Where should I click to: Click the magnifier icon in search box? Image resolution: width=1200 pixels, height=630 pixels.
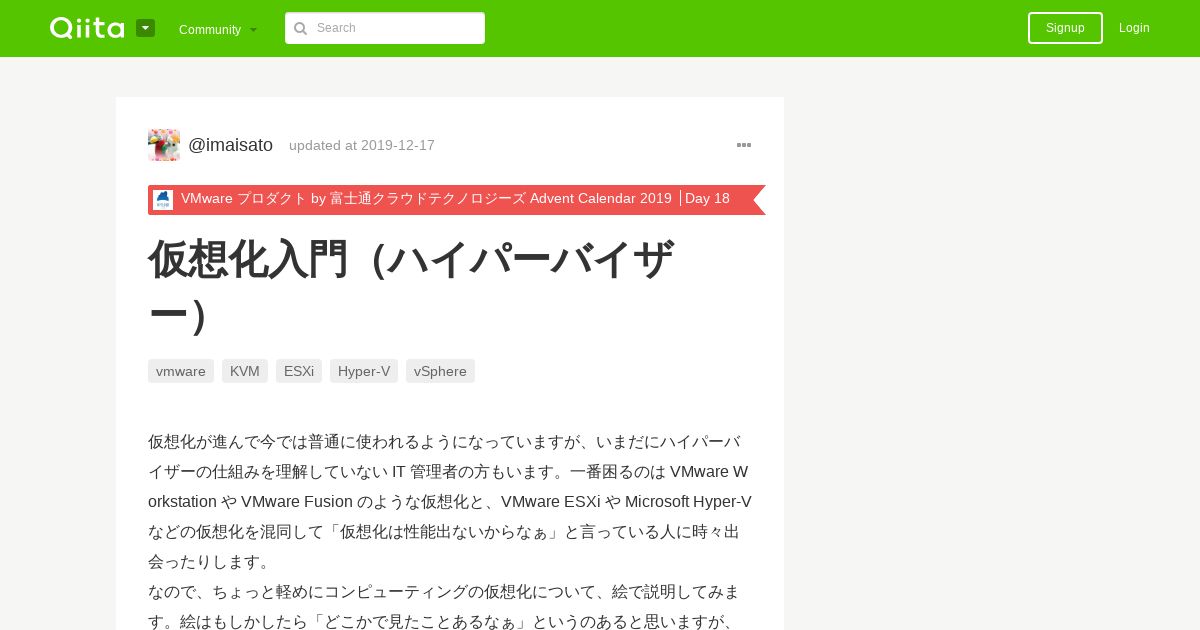click(x=300, y=28)
